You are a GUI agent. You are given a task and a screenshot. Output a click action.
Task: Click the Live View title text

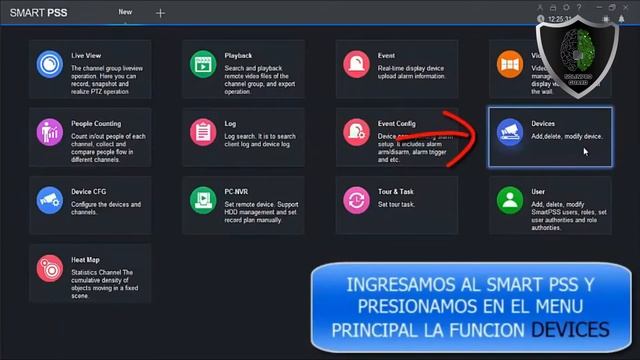[x=86, y=56]
